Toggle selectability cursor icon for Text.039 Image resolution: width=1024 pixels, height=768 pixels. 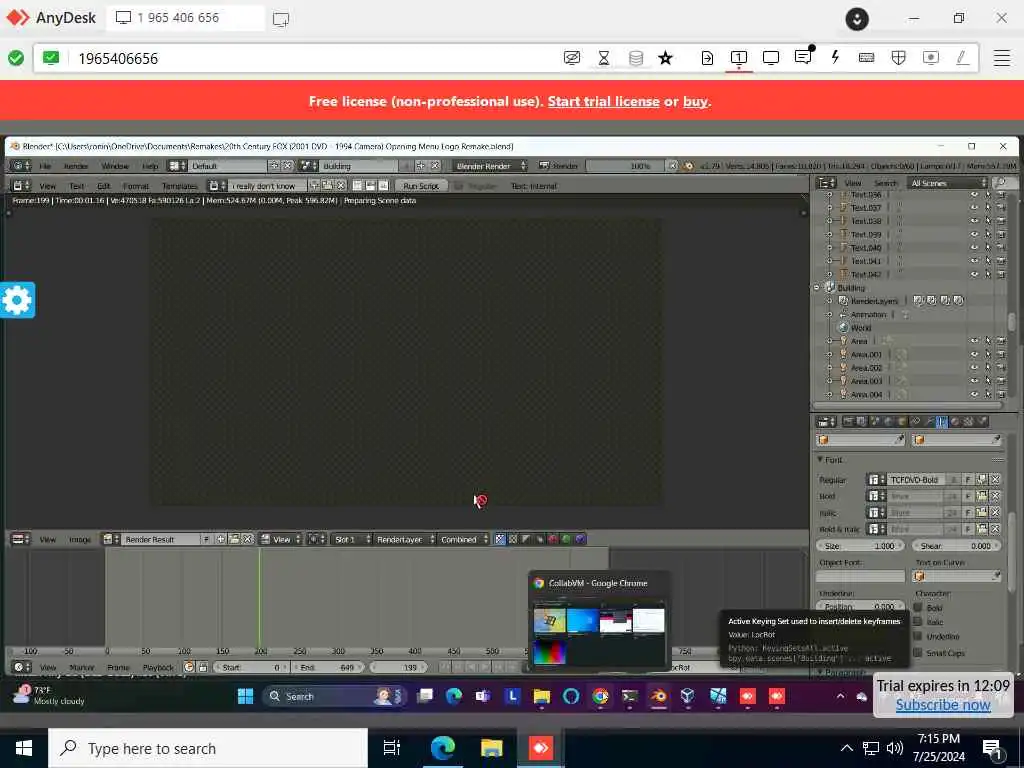click(x=988, y=234)
